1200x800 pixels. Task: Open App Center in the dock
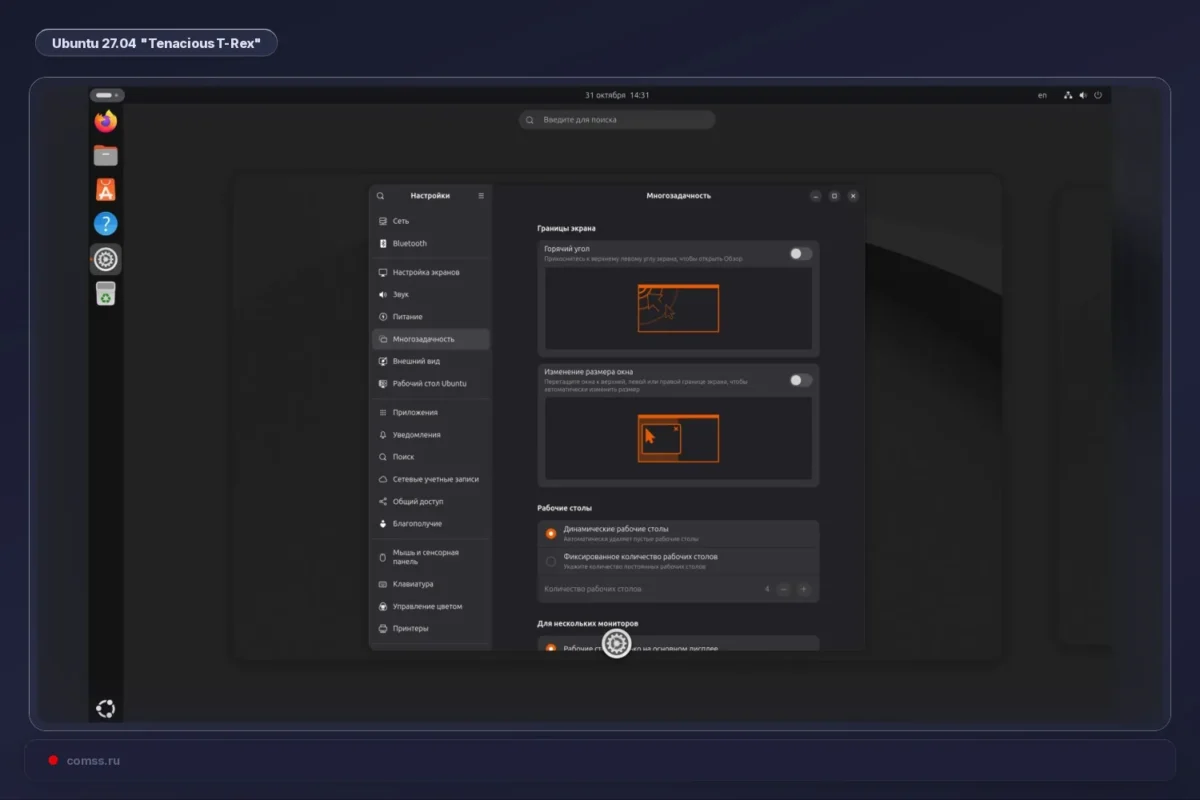pos(106,189)
